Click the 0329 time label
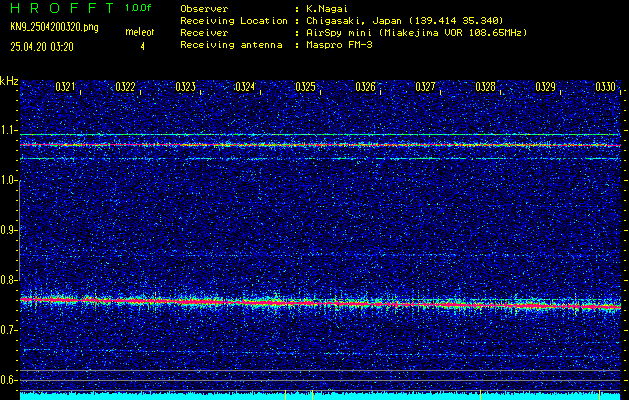This screenshot has height=400, width=629. click(x=546, y=87)
